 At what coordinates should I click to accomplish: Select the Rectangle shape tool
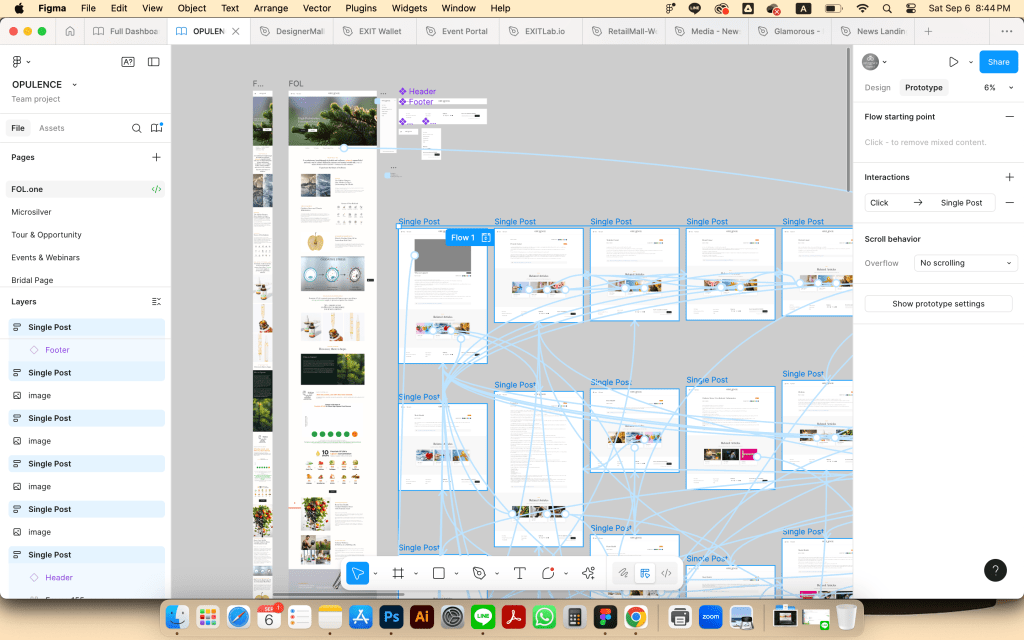(x=438, y=573)
